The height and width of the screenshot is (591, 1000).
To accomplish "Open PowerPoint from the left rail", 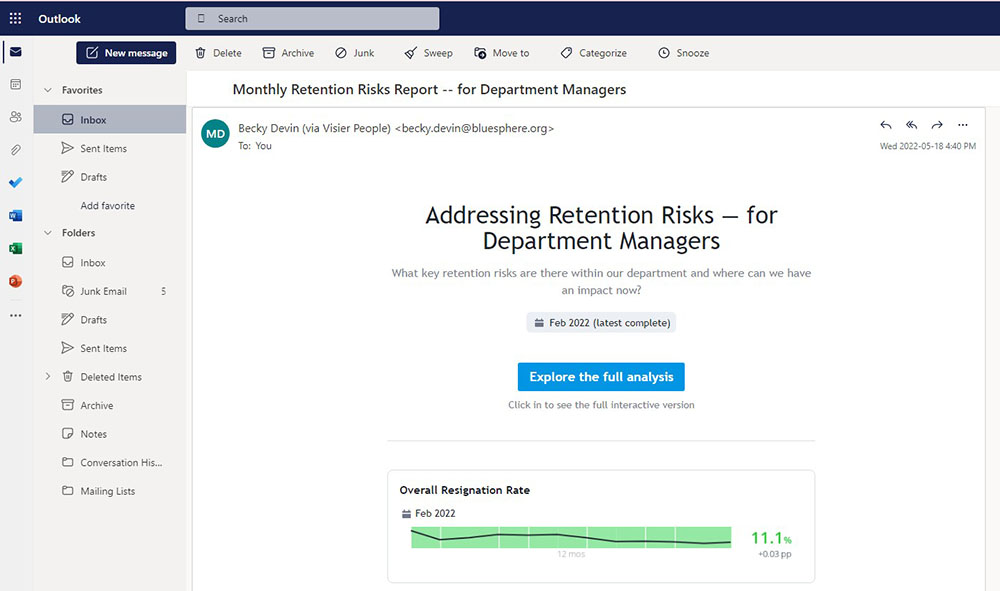I will [15, 281].
